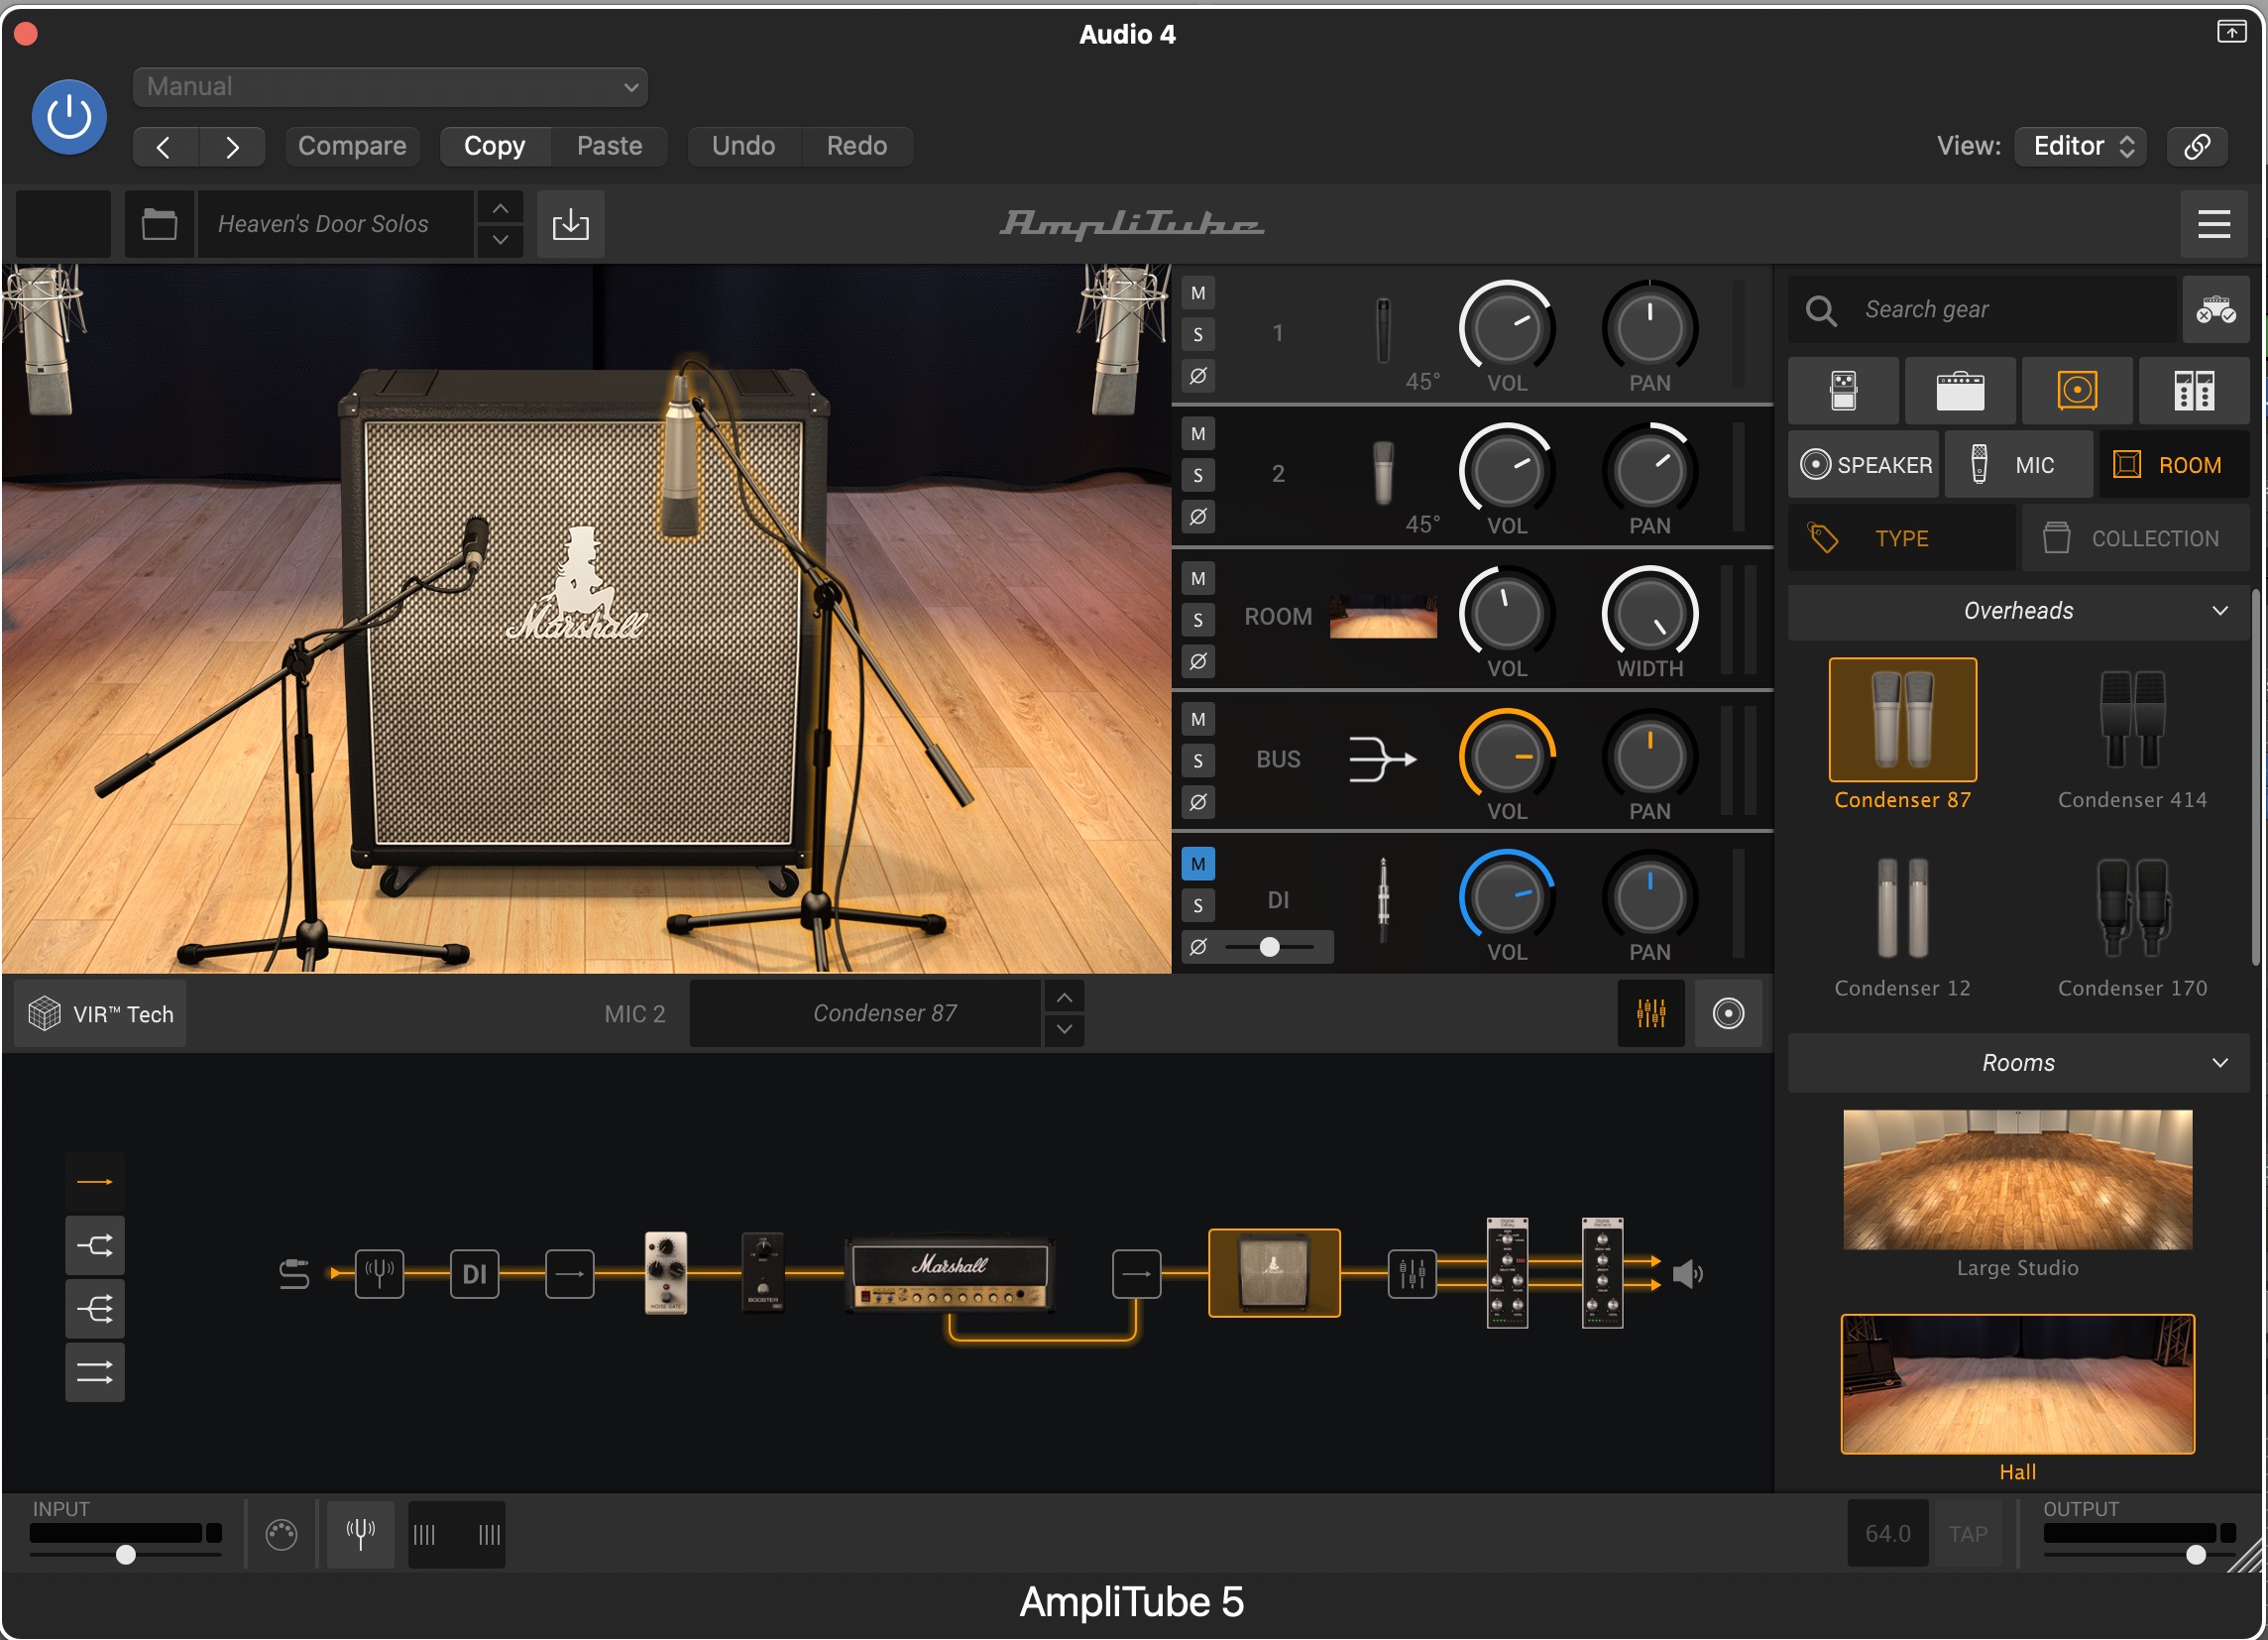2268x1640 pixels.
Task: Click the mixer block after the cabinet
Action: tap(1412, 1274)
